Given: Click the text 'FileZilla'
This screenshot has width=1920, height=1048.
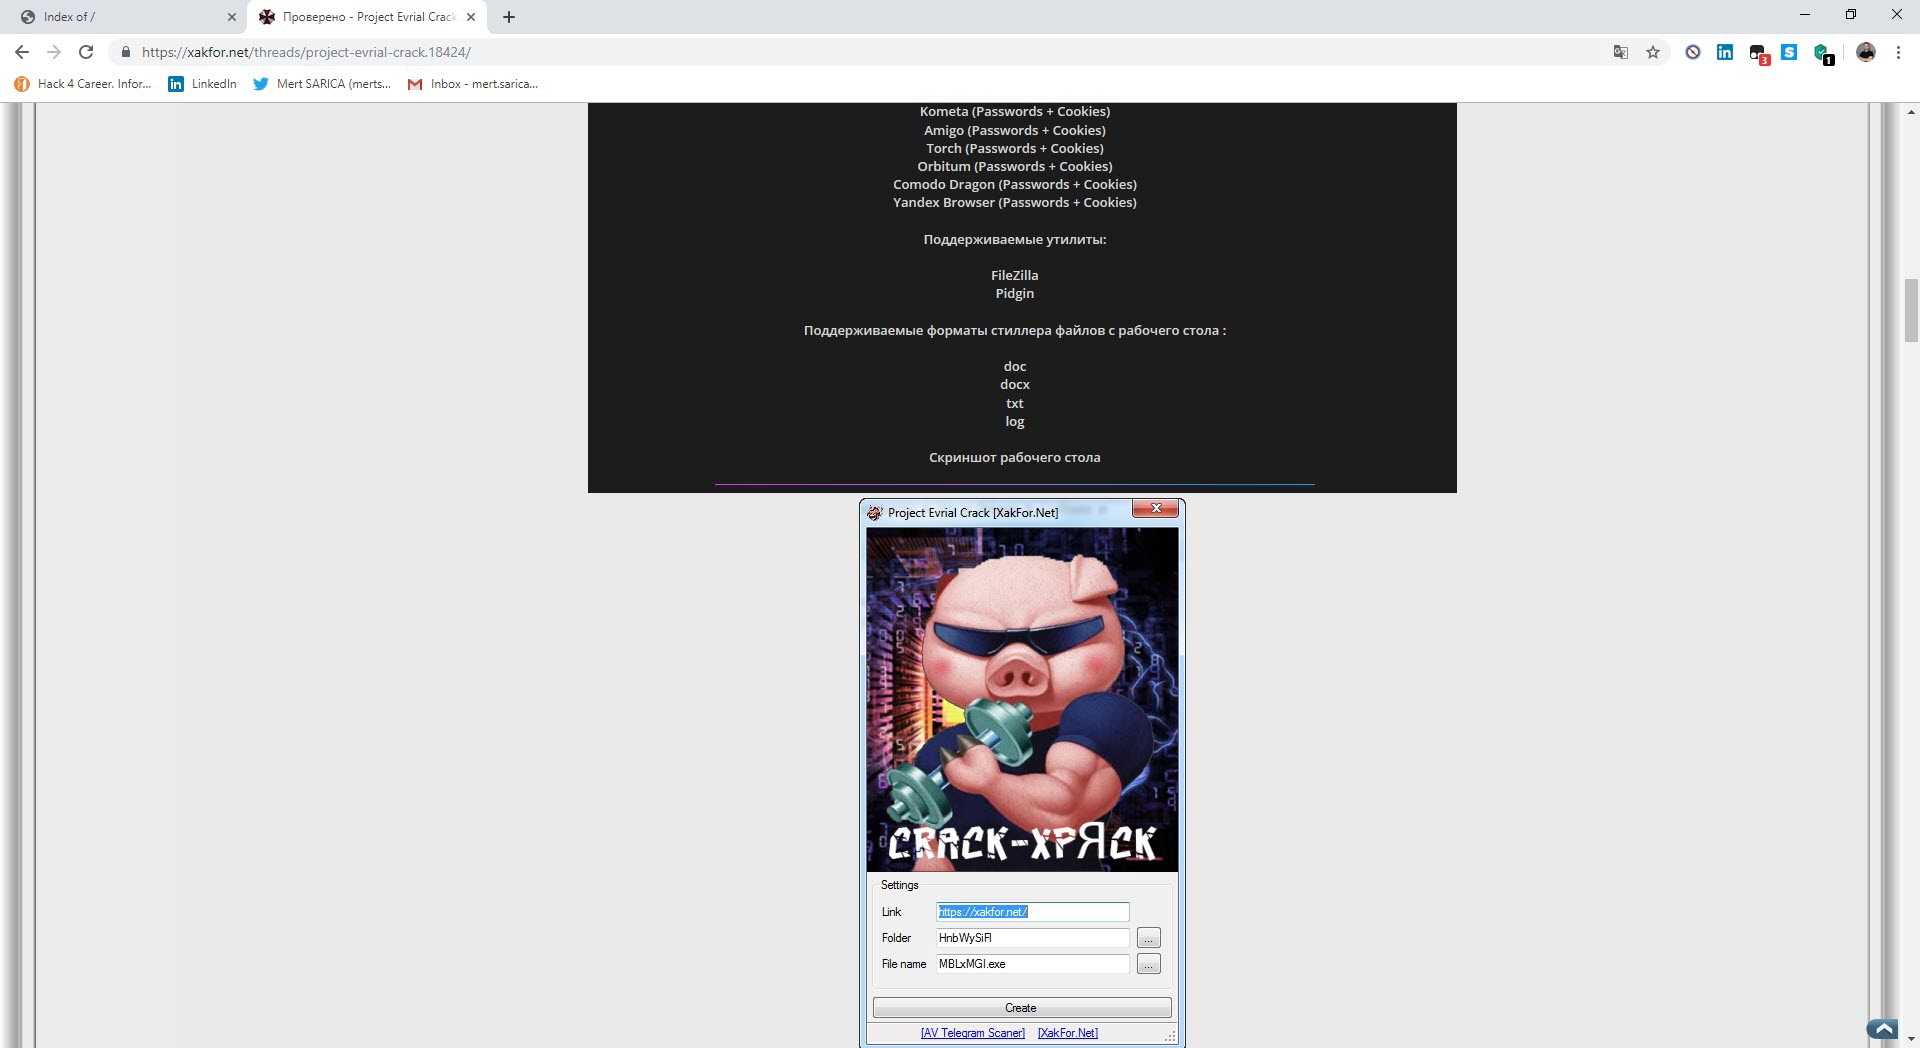Looking at the screenshot, I should [x=1014, y=275].
